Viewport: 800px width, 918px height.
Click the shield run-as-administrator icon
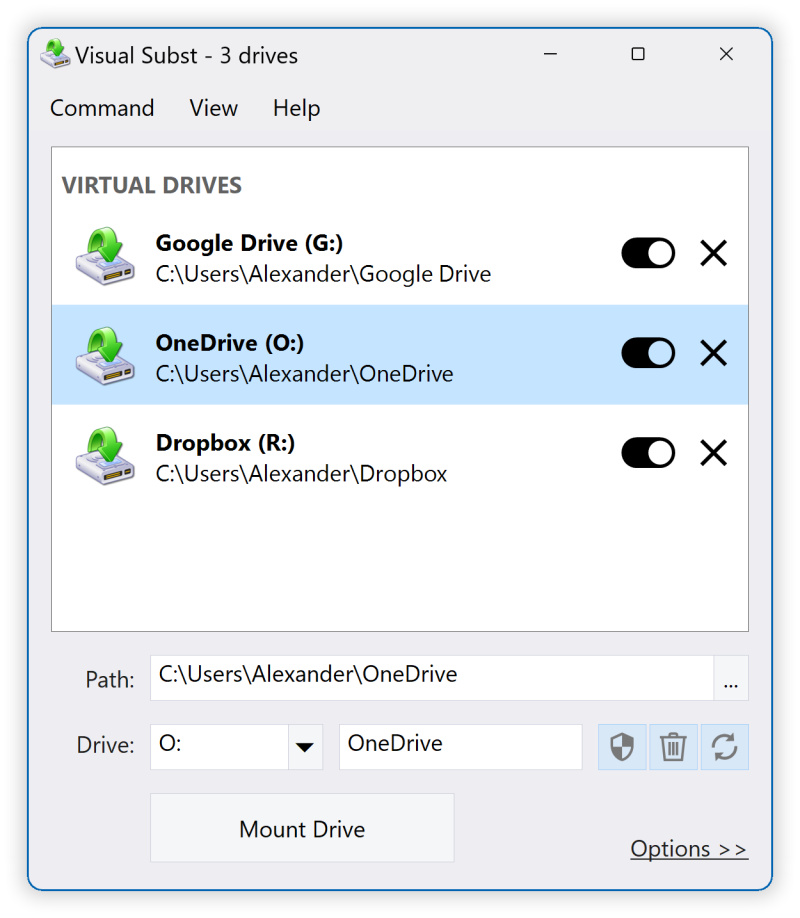tap(622, 747)
